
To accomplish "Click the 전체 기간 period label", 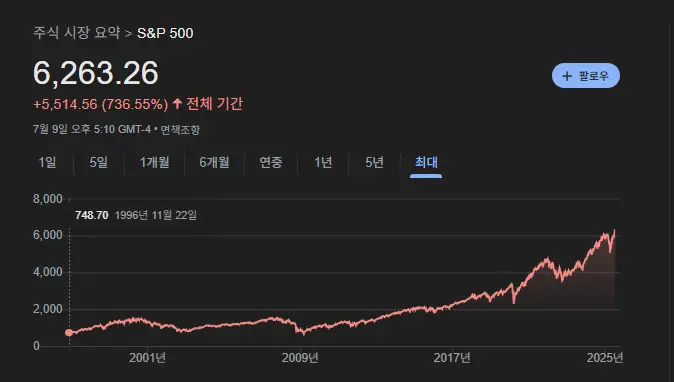I will pyautogui.click(x=214, y=104).
